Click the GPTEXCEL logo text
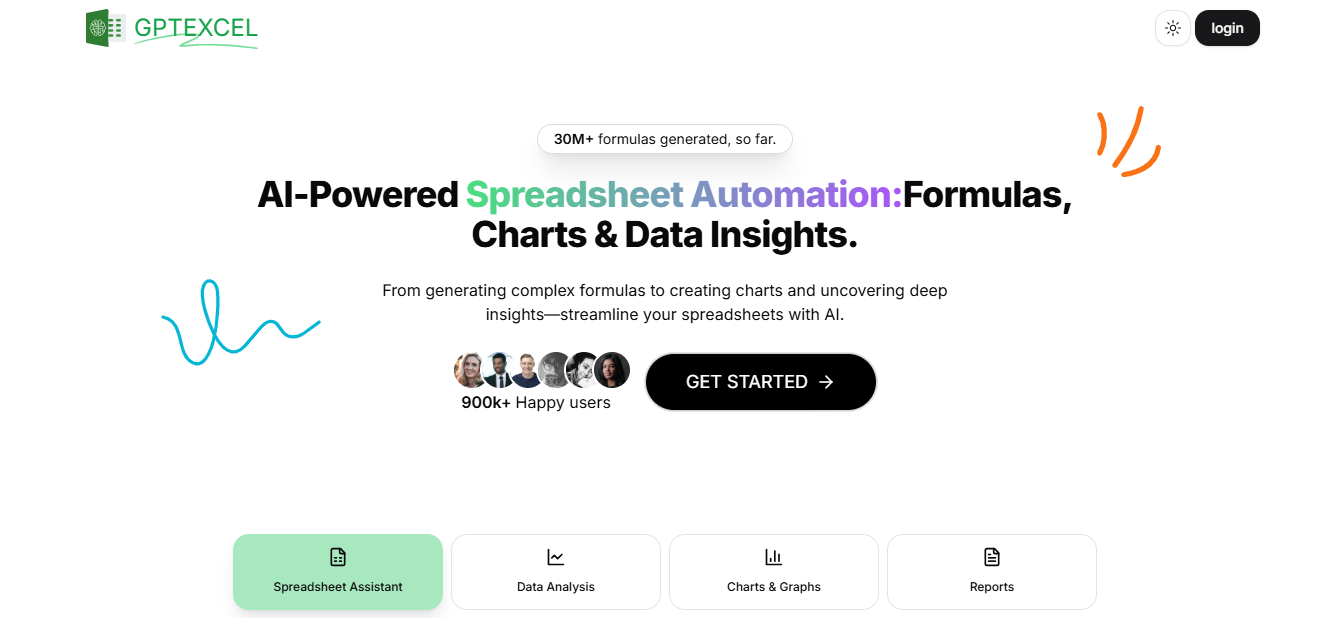 click(196, 29)
